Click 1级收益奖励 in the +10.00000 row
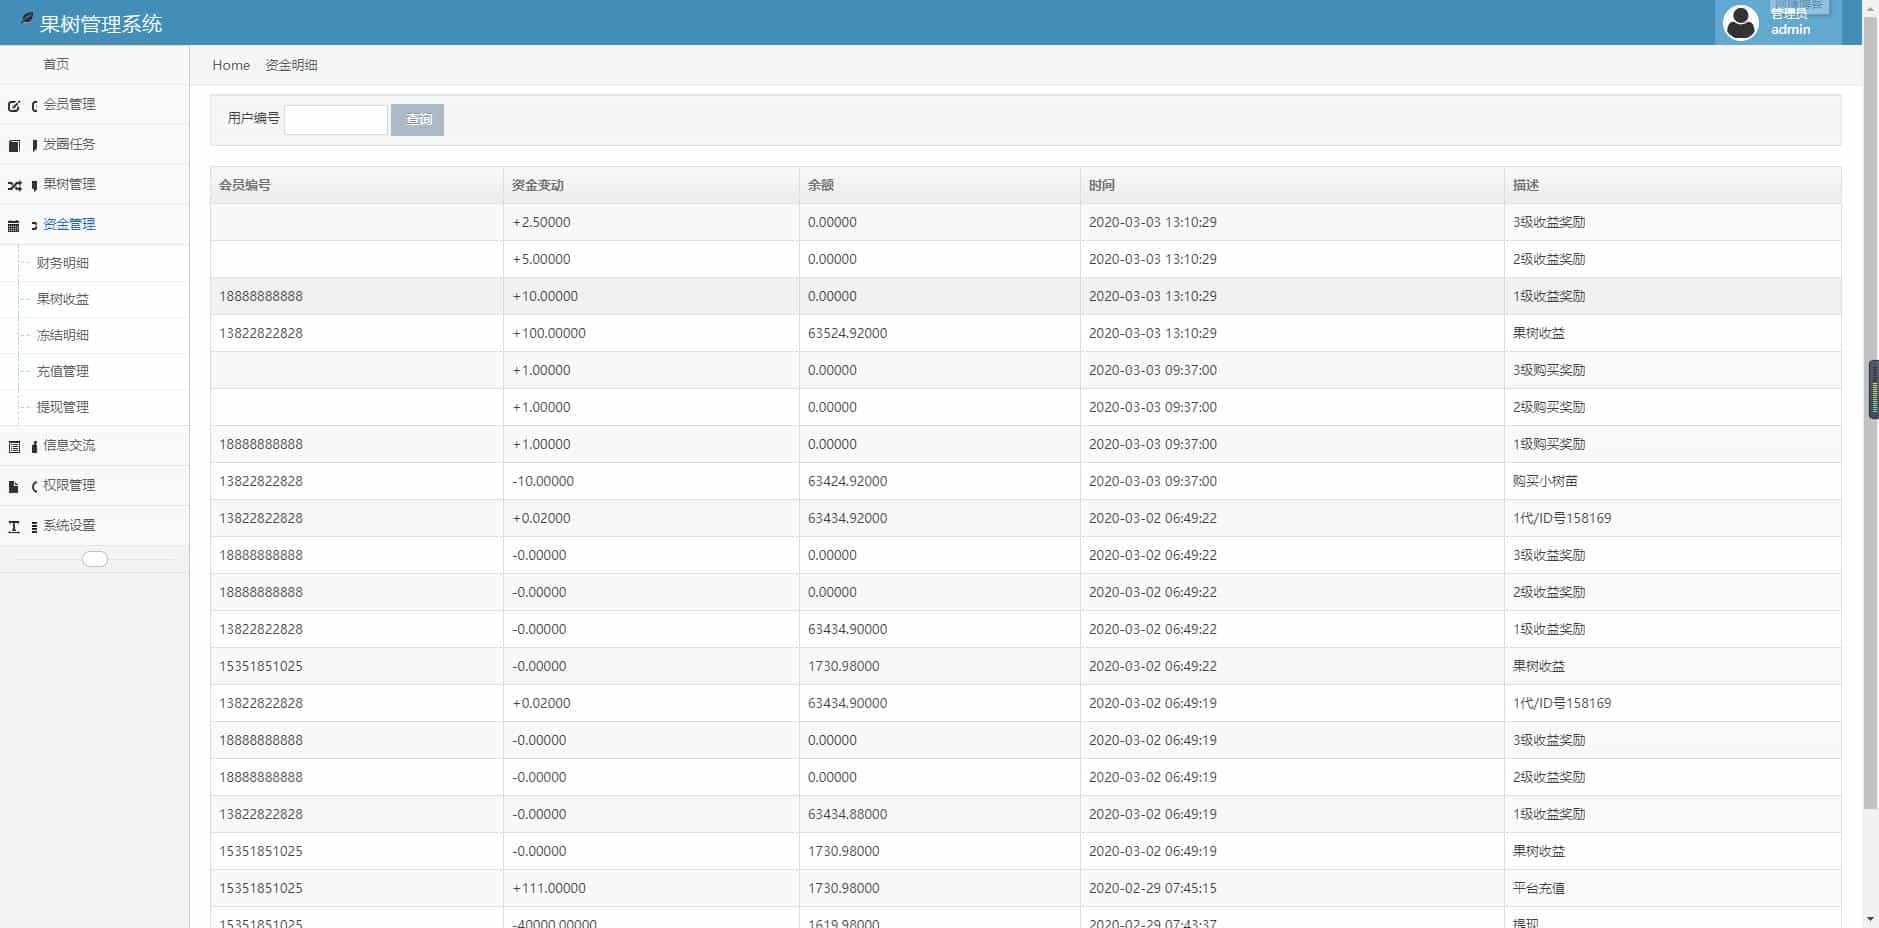The height and width of the screenshot is (928, 1879). pos(1549,296)
